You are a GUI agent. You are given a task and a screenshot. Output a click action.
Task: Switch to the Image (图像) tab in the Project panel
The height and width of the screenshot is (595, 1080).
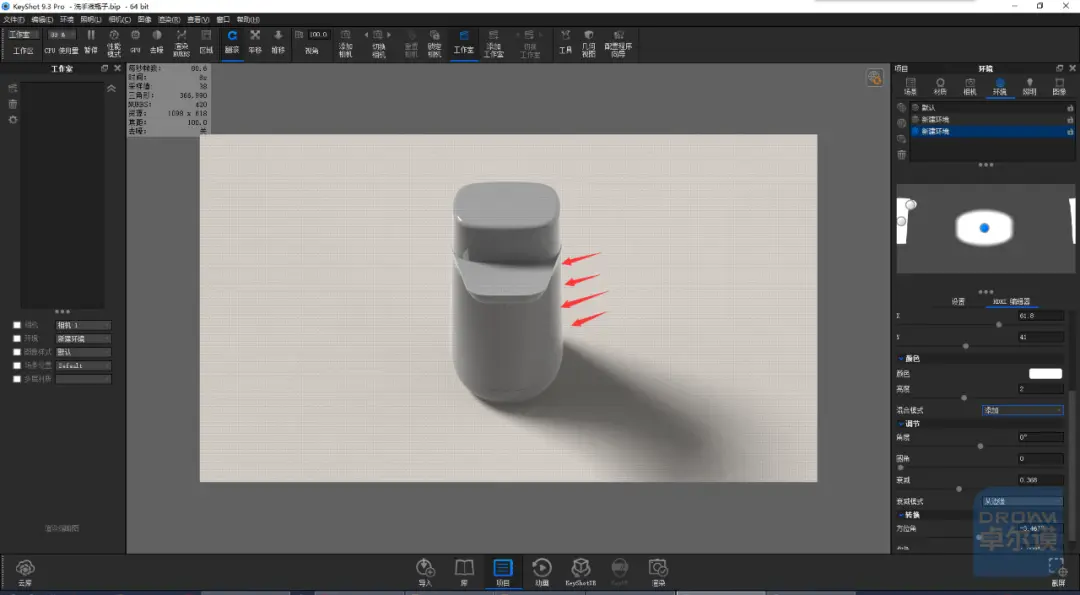click(1059, 87)
